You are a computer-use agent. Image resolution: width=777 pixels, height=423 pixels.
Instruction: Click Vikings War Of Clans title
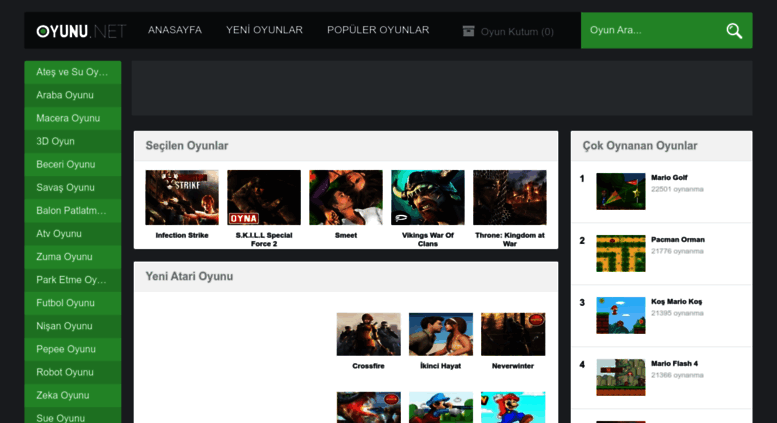click(x=428, y=239)
